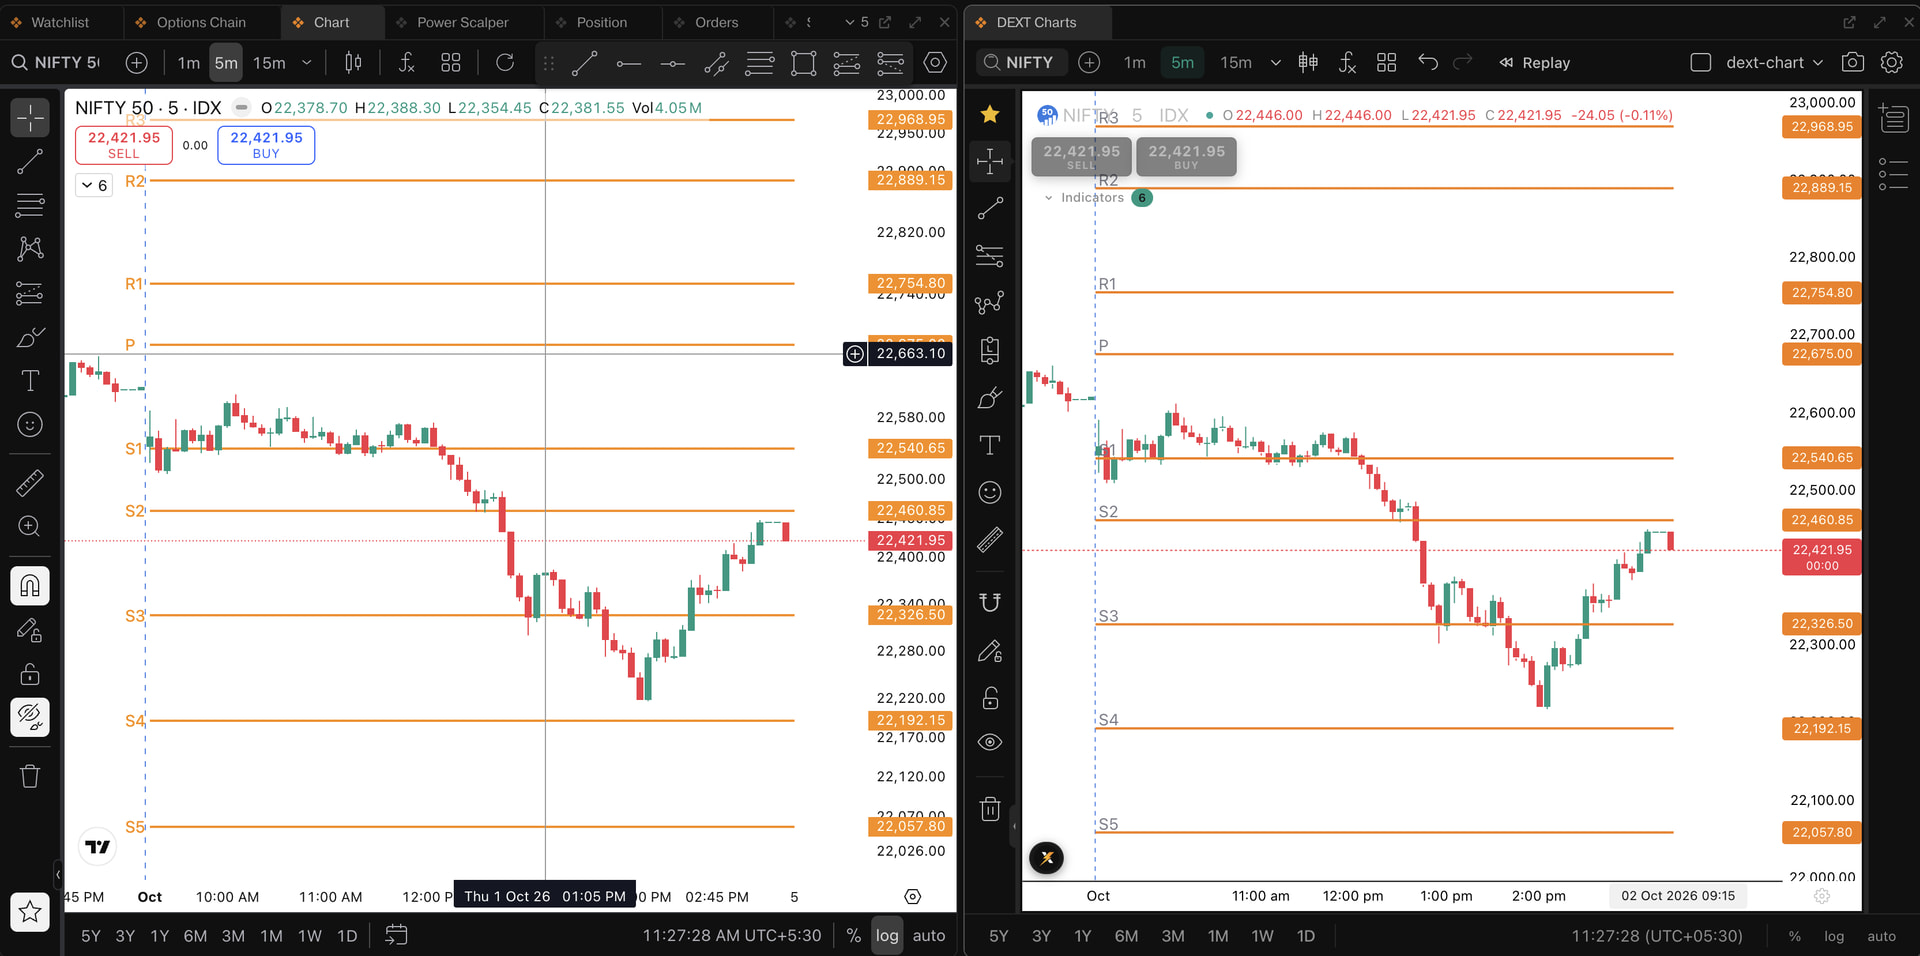Select the 1m interval in left chart
Screen dimensions: 1920x956
(x=189, y=63)
